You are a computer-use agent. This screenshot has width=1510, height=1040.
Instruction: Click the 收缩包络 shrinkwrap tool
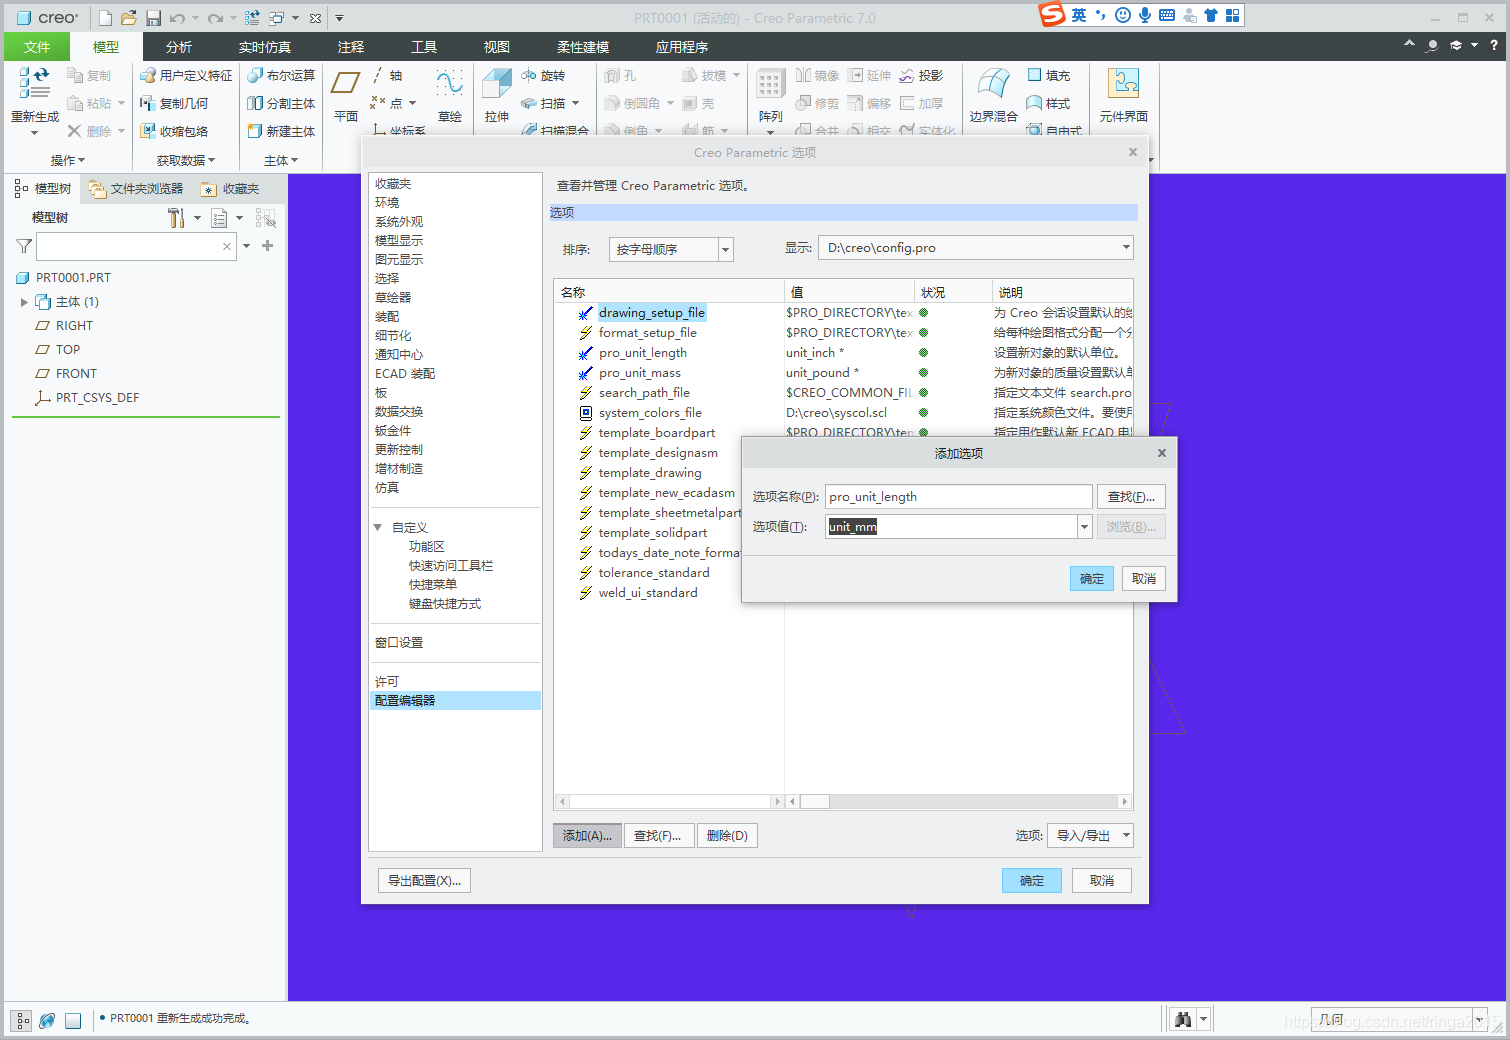174,131
